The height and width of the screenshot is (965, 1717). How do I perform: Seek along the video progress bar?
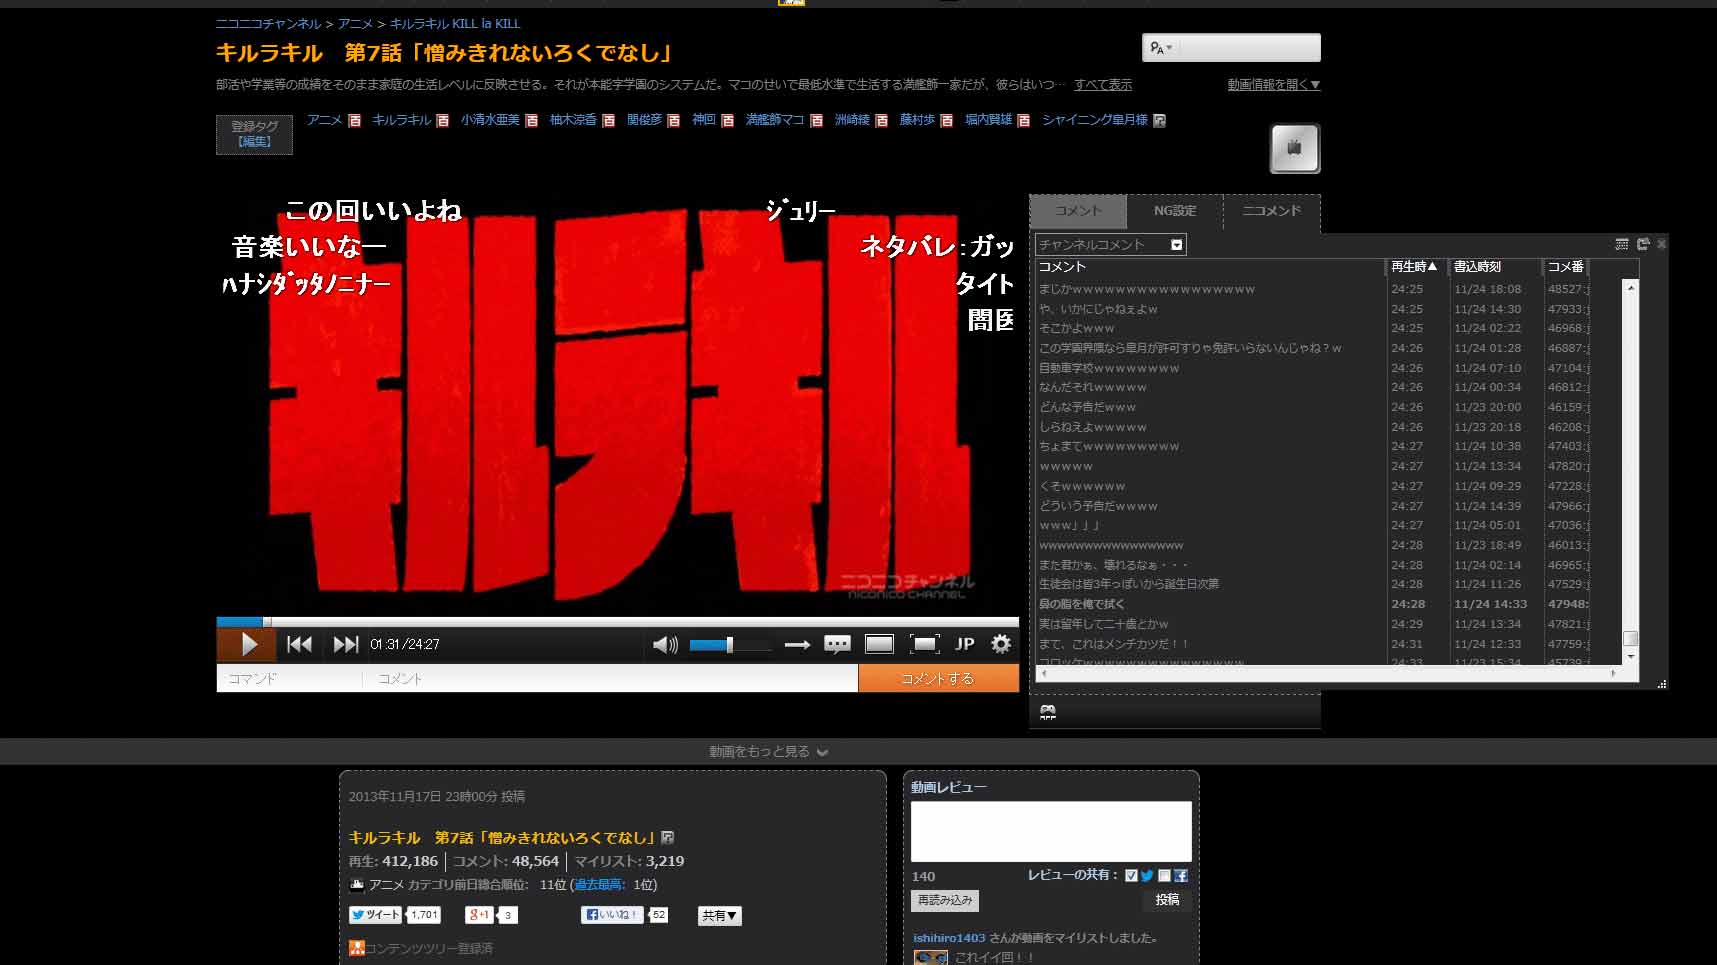(617, 622)
